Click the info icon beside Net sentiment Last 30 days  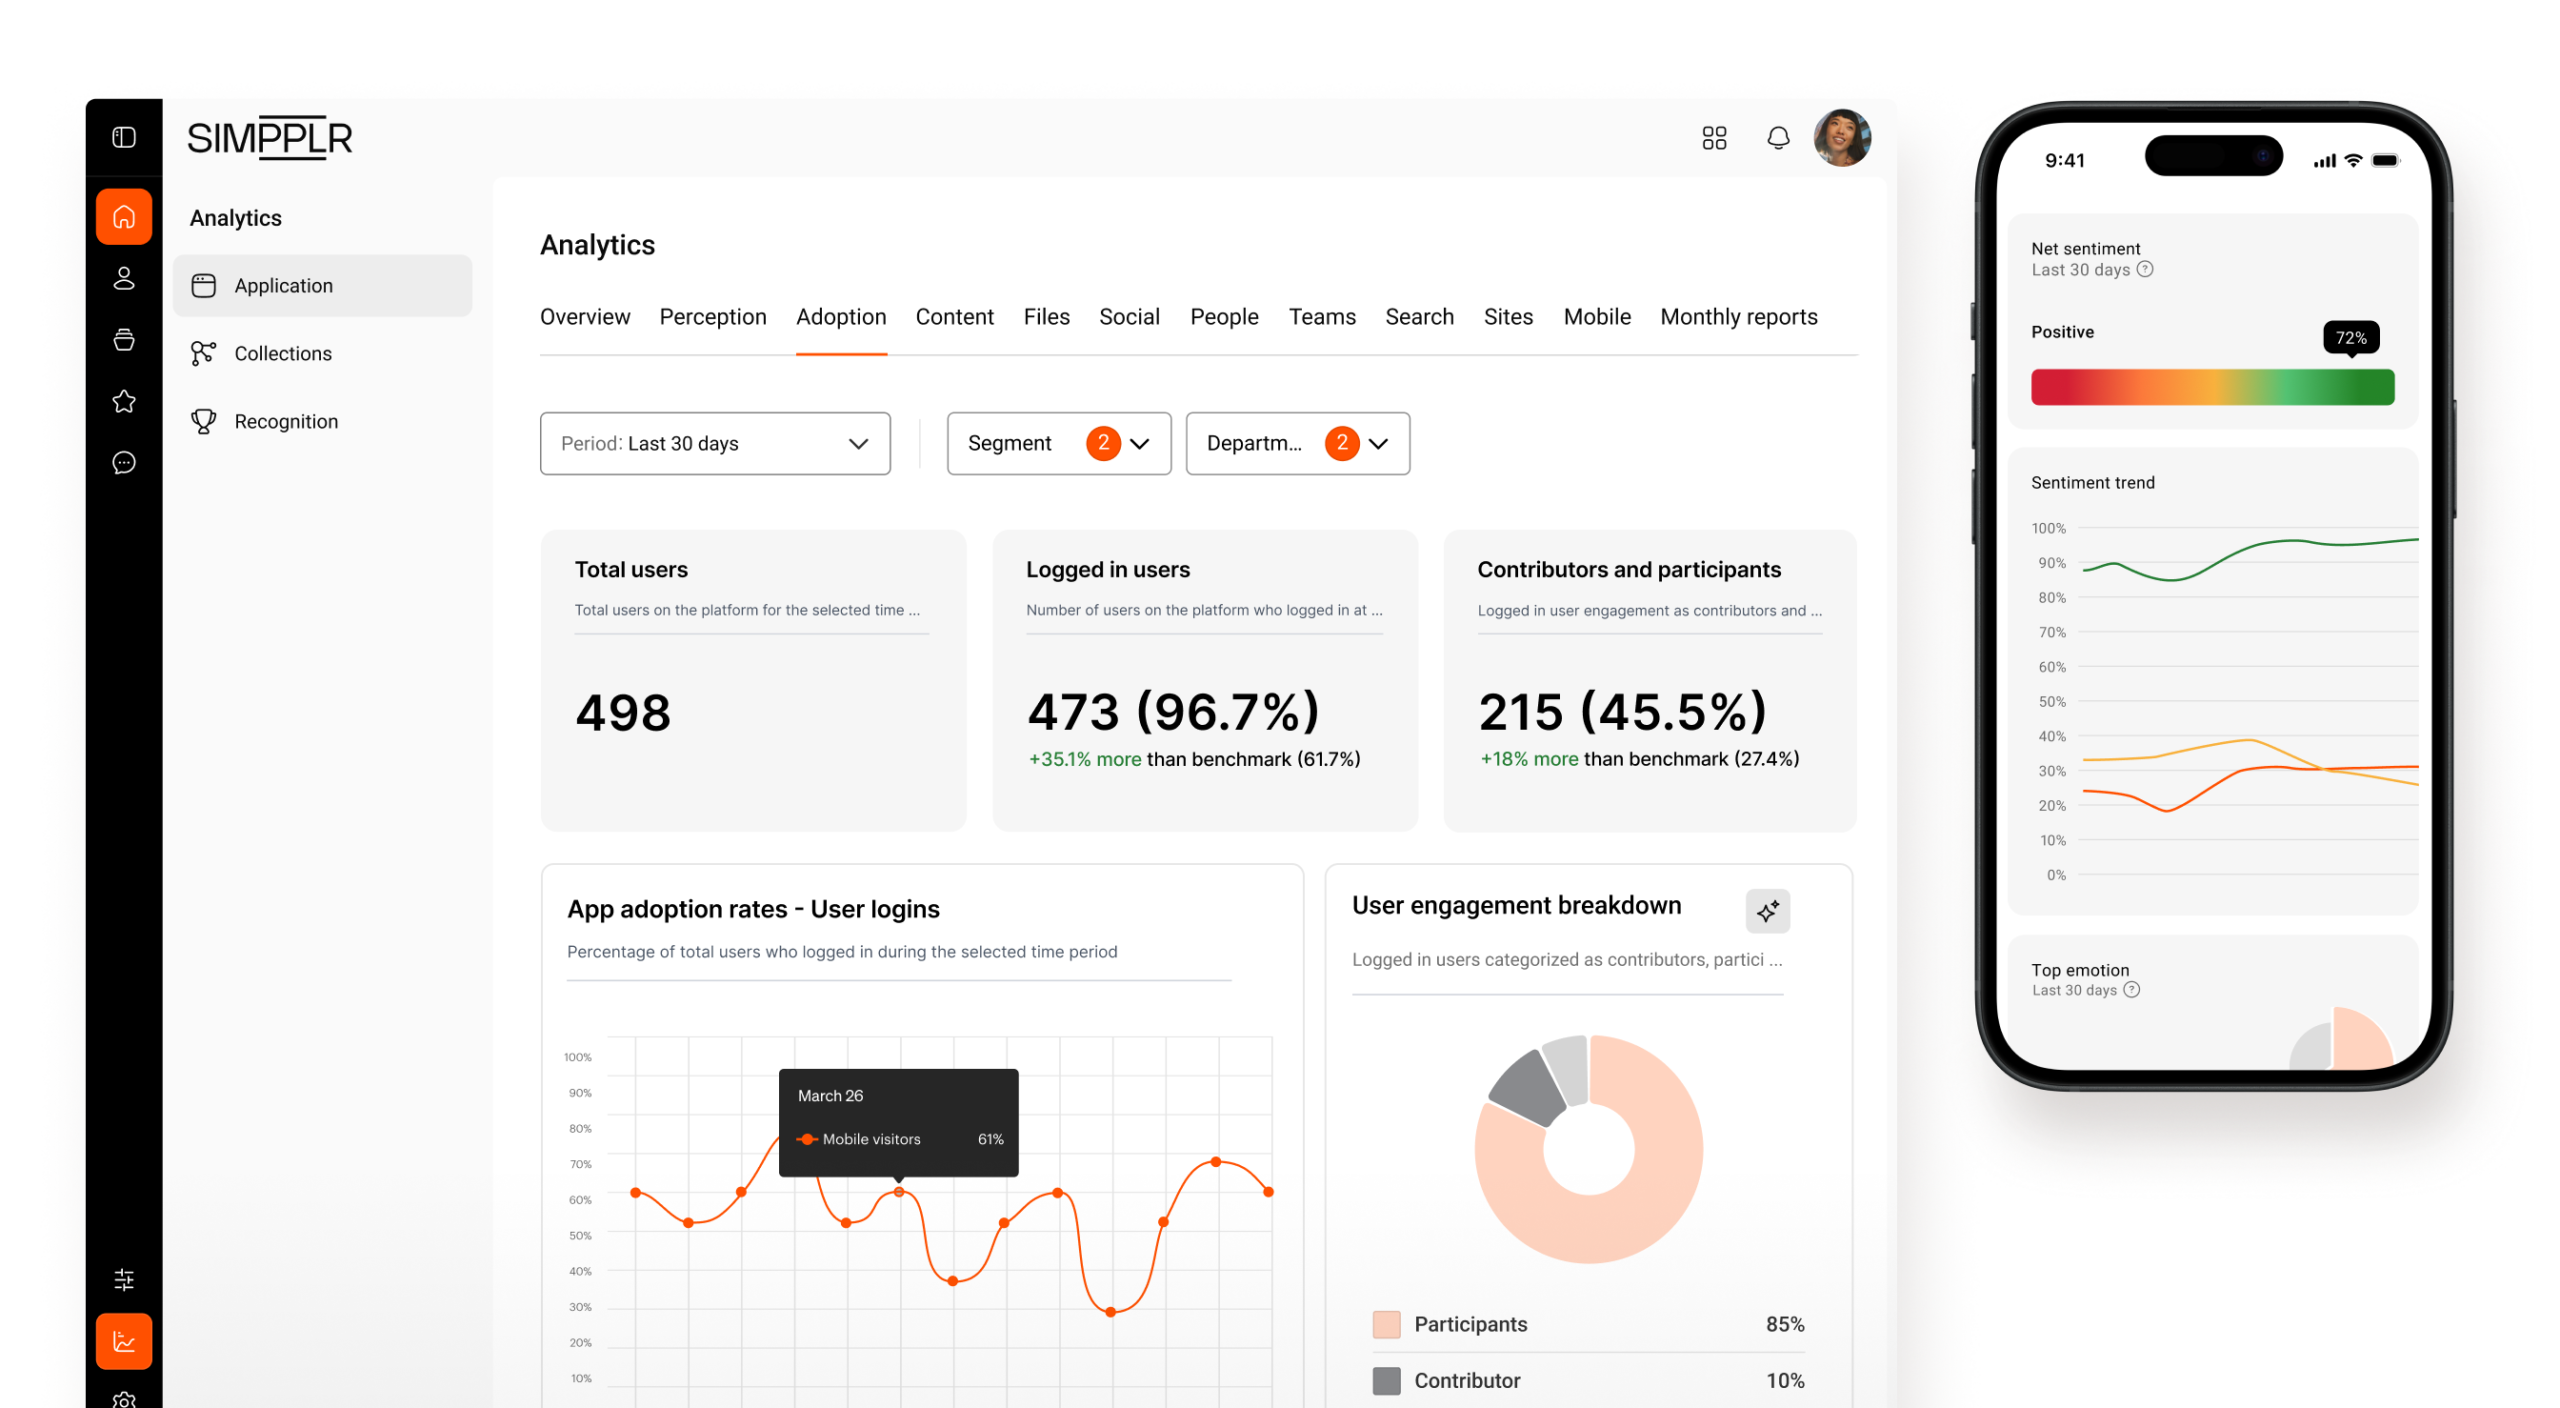click(x=2144, y=269)
